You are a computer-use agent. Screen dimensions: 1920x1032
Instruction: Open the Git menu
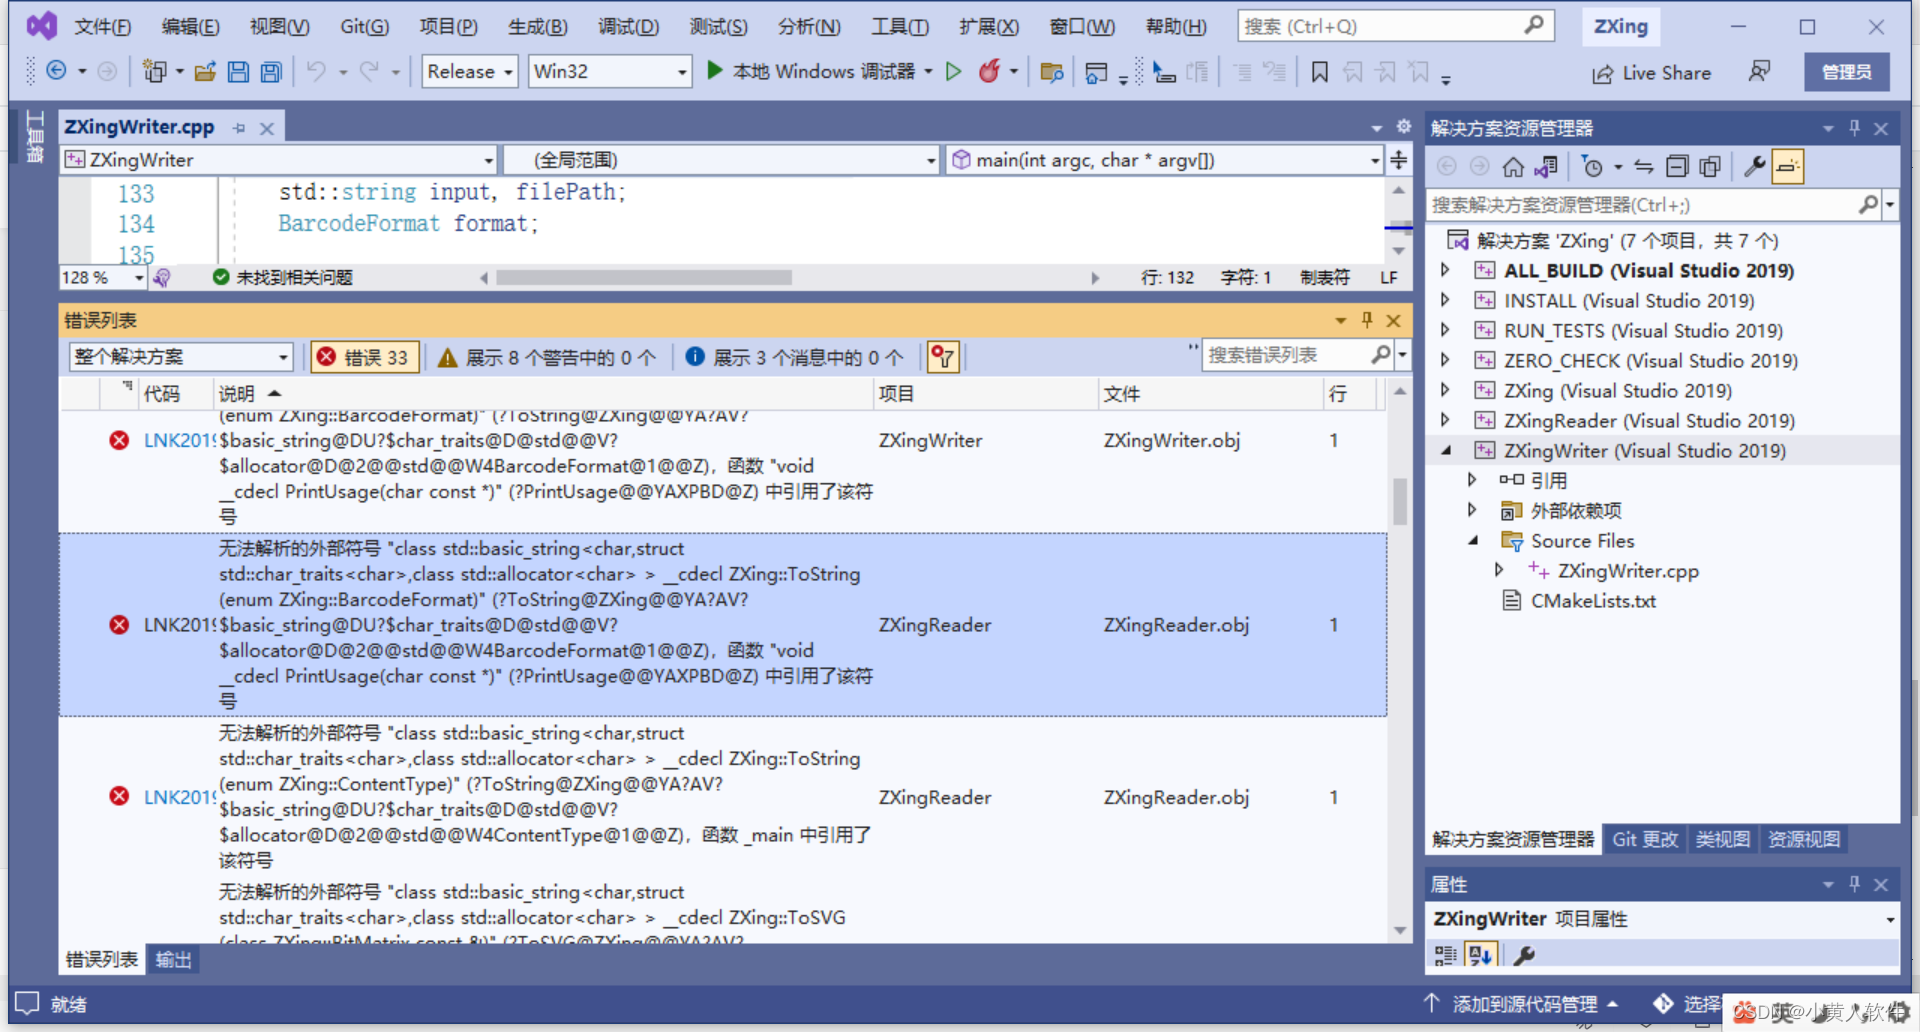click(x=364, y=26)
